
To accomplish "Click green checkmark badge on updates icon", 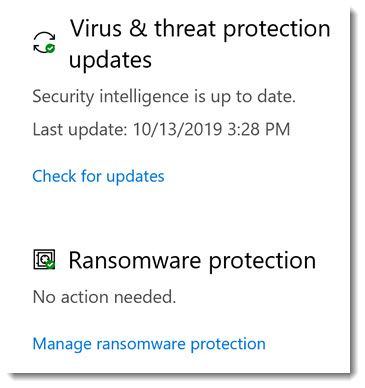I will [x=50, y=48].
